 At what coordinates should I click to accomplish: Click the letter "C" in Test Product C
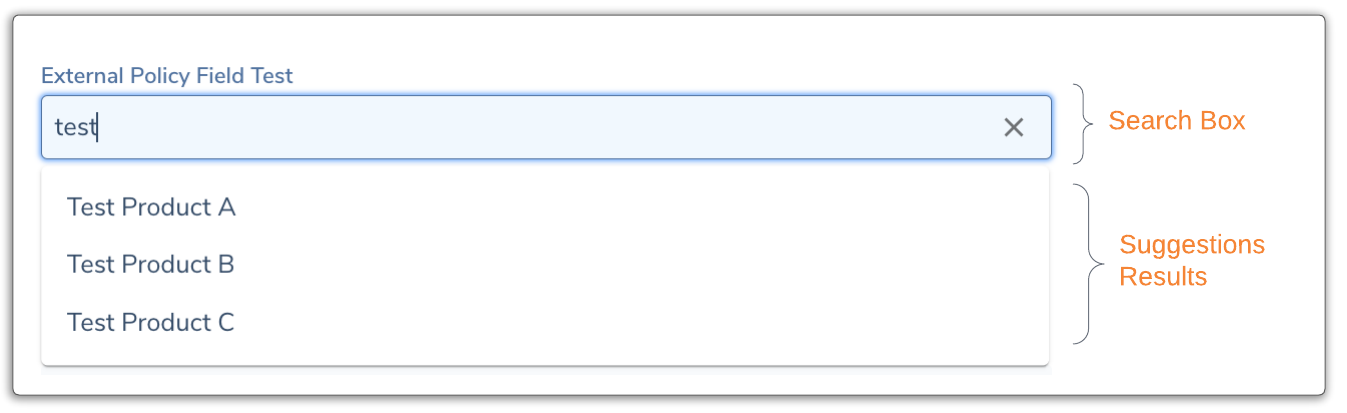(225, 322)
